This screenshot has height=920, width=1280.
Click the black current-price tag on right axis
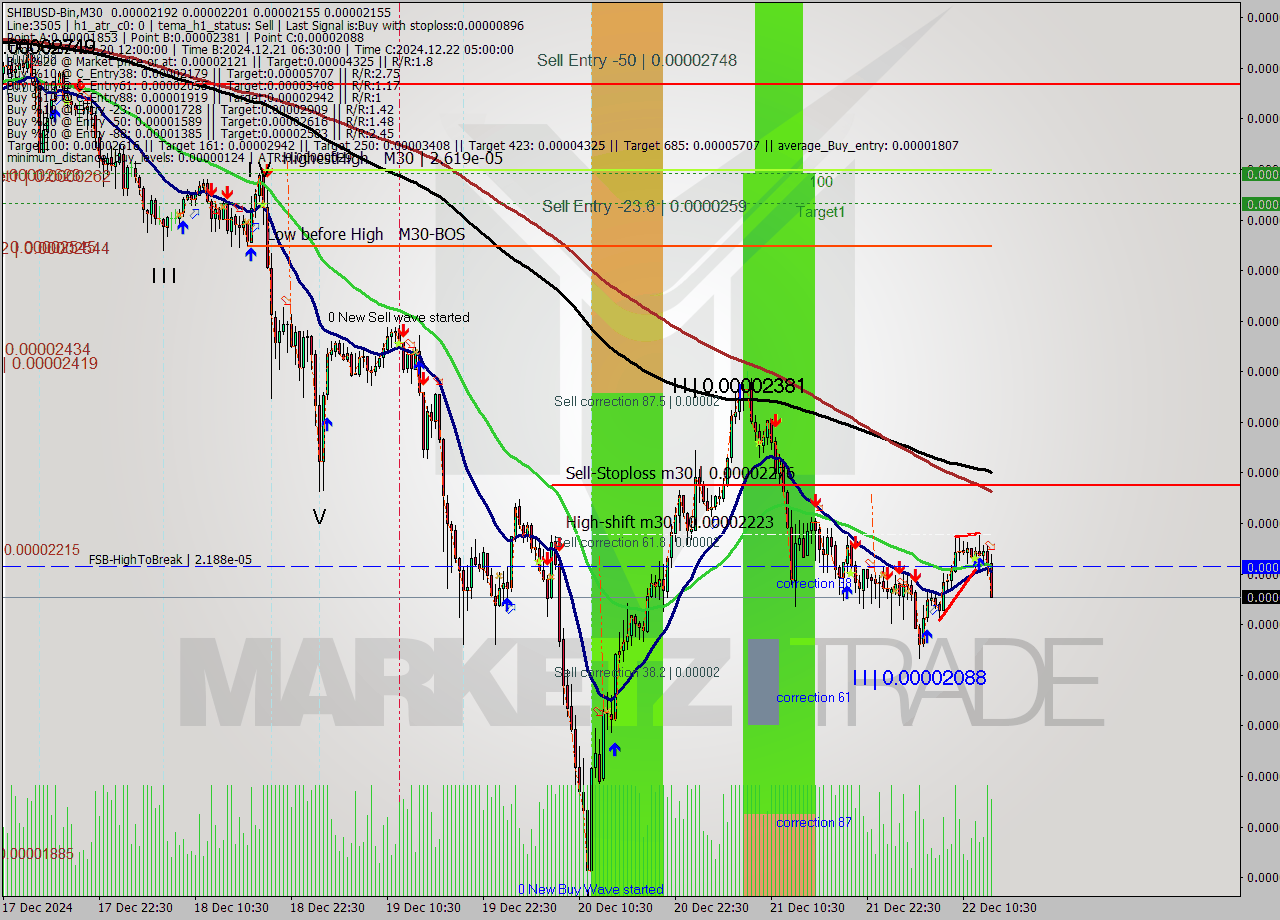(1260, 597)
